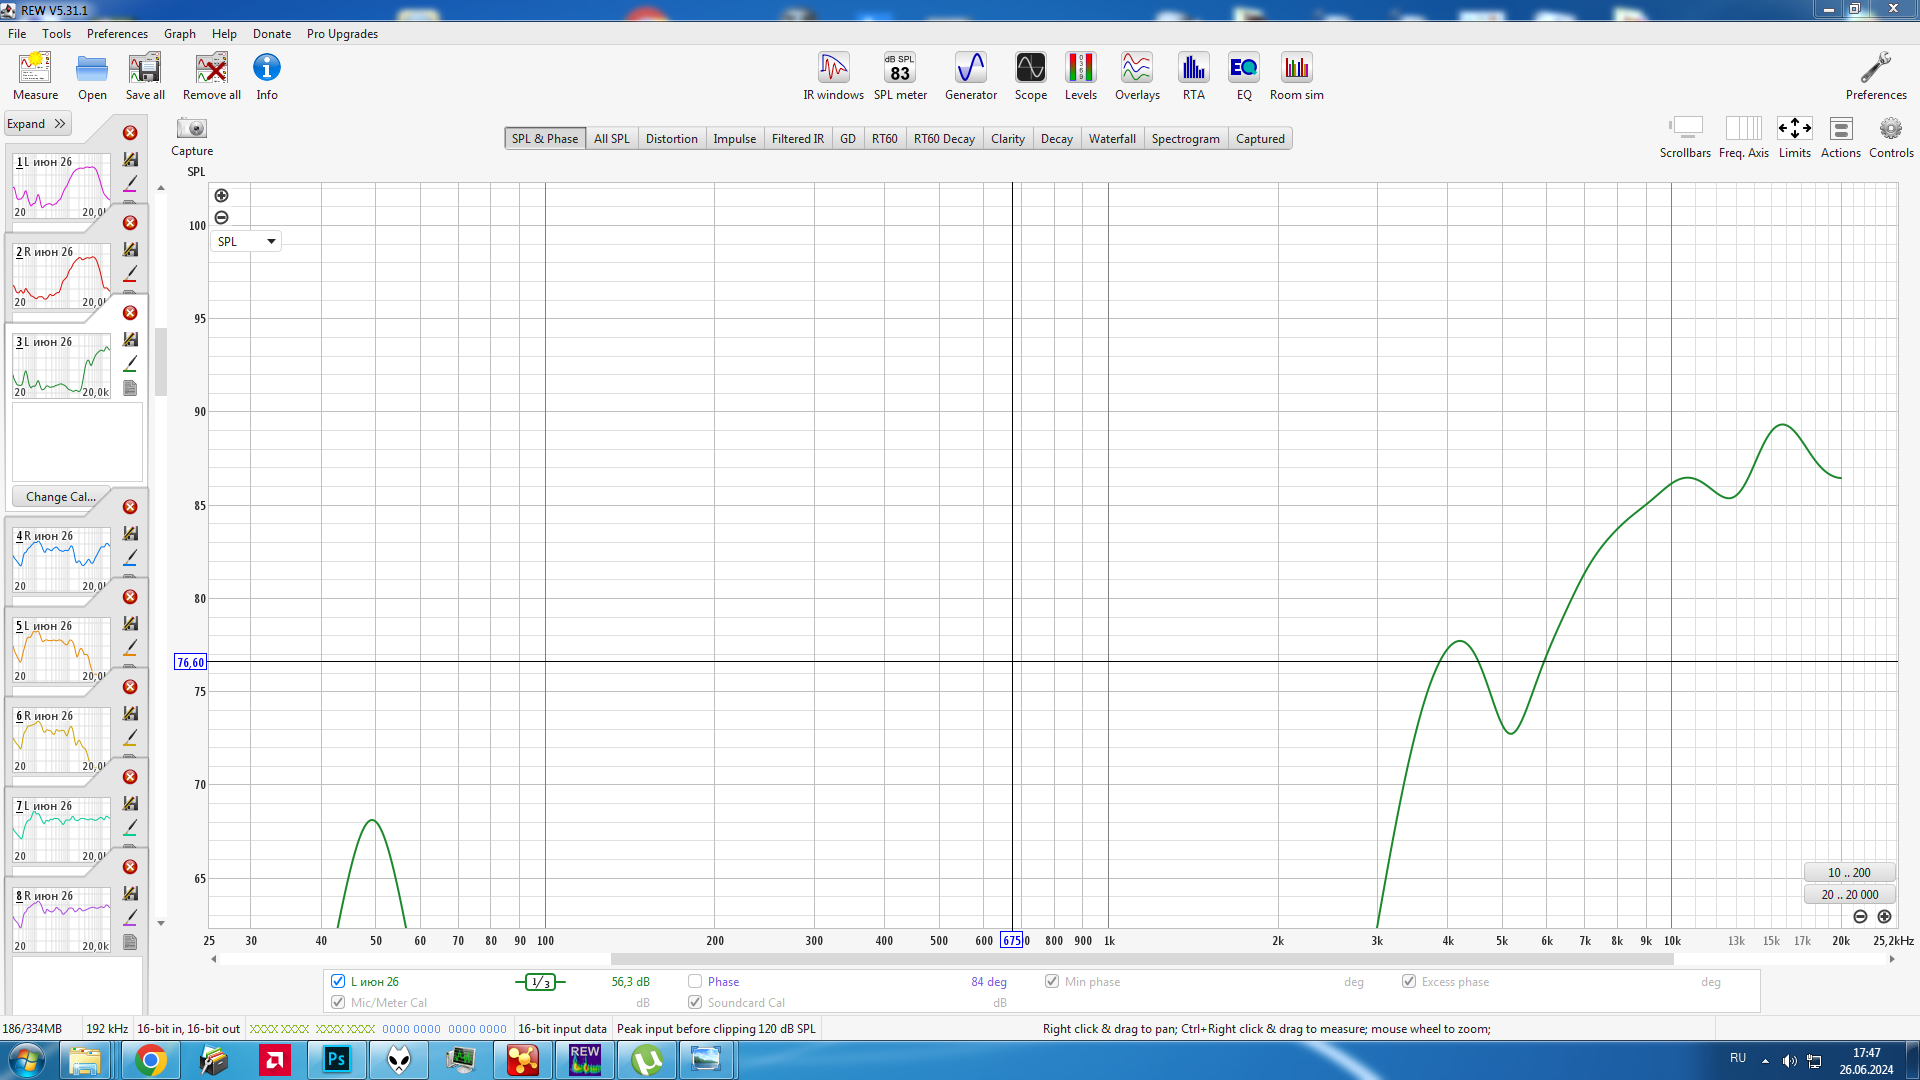Uncheck the L июн 26 trace checkbox
The image size is (1920, 1080).
coord(338,981)
